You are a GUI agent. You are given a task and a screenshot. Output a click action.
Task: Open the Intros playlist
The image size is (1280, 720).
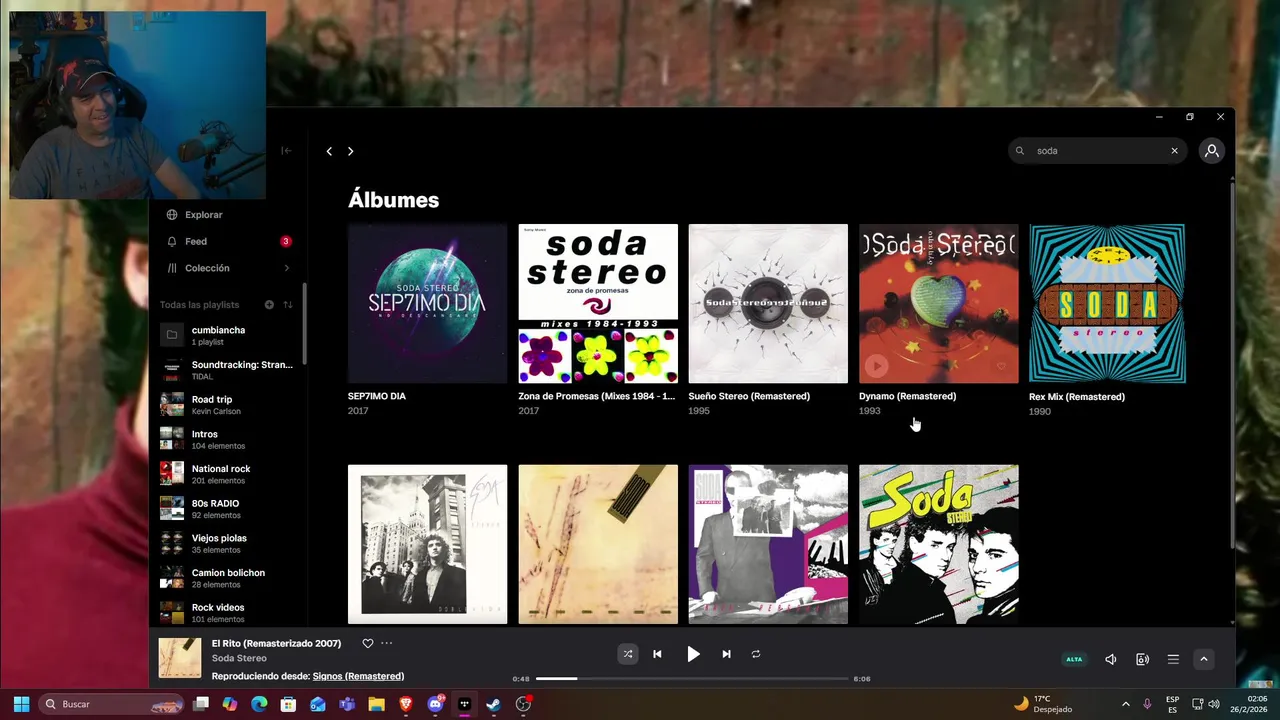[x=229, y=440]
